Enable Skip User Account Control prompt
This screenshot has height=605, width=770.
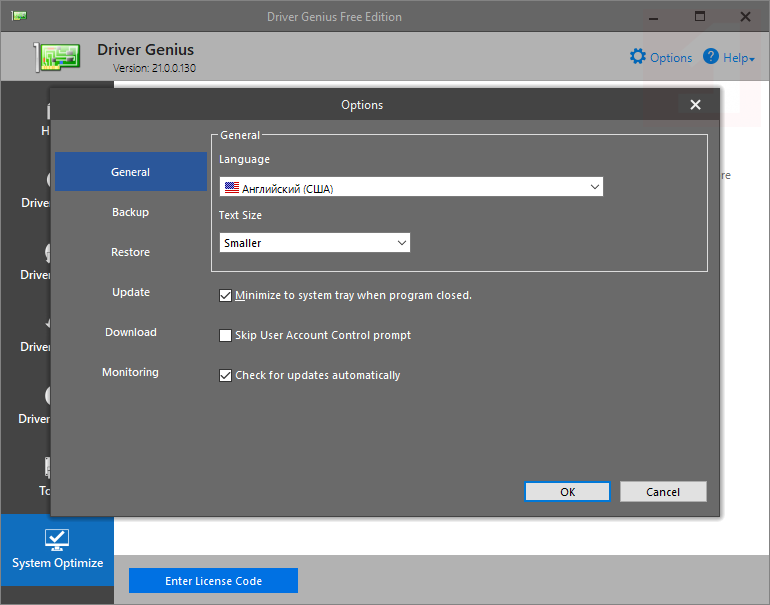coord(225,335)
